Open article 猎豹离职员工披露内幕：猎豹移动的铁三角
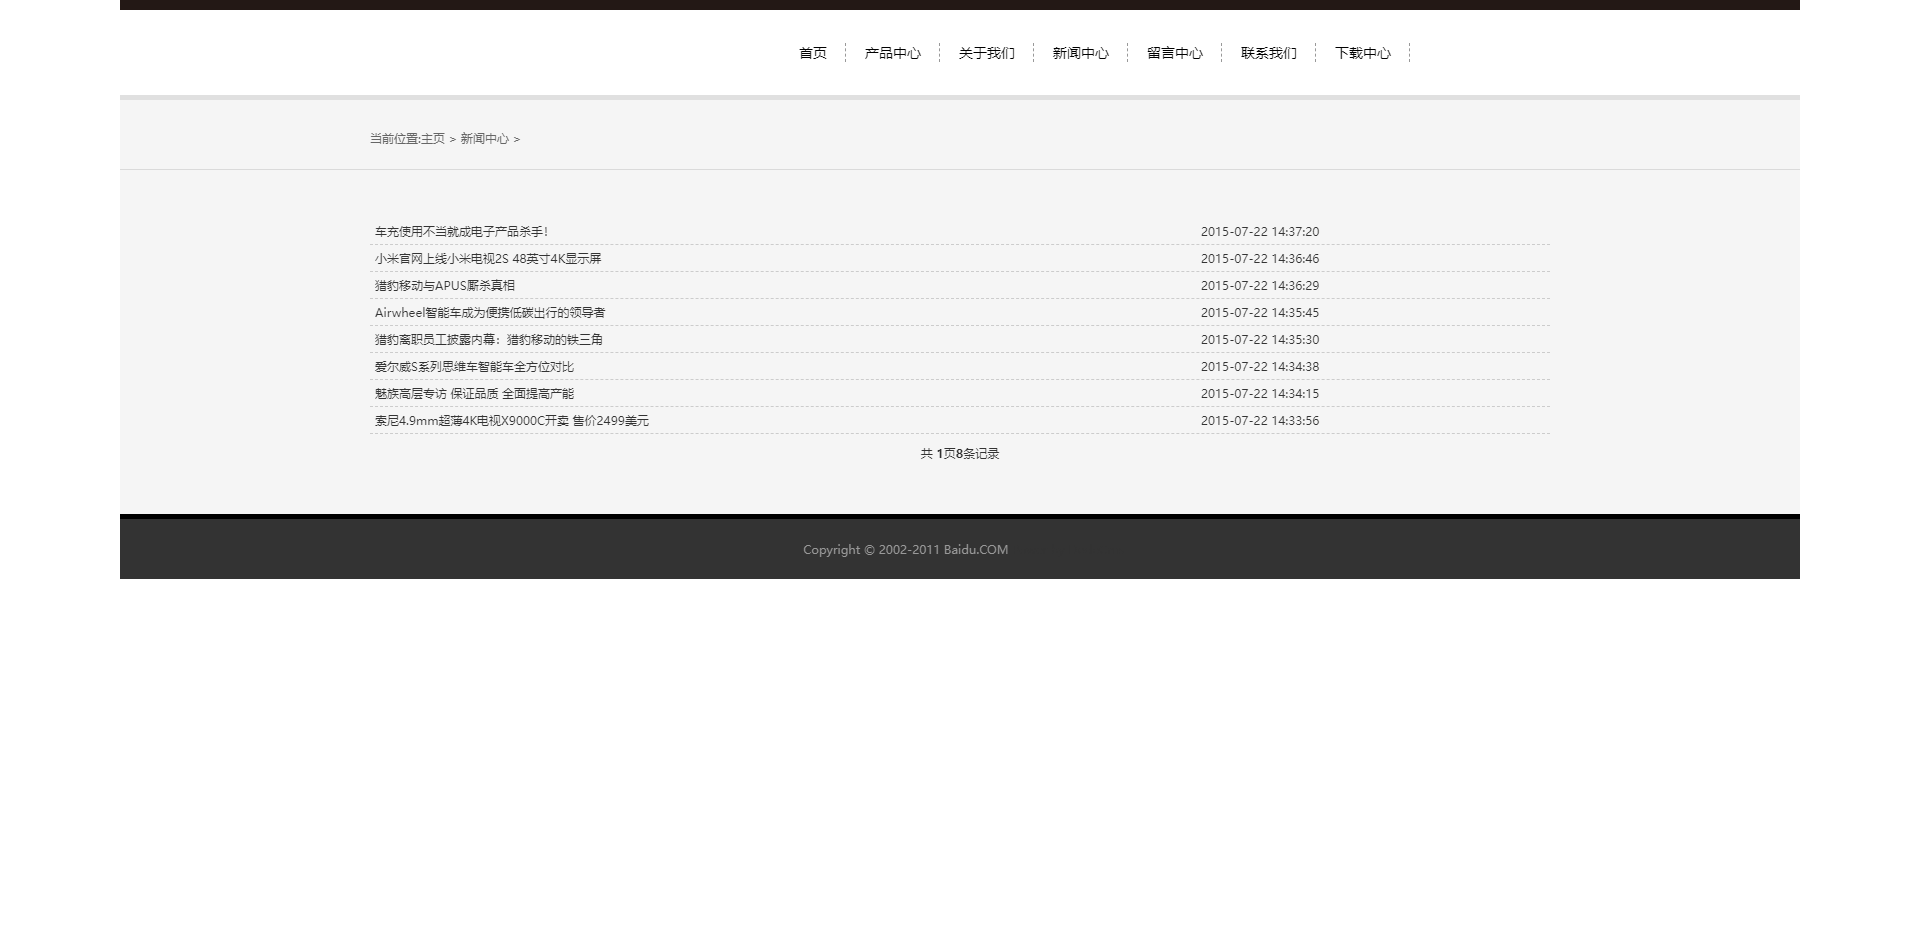 point(489,339)
